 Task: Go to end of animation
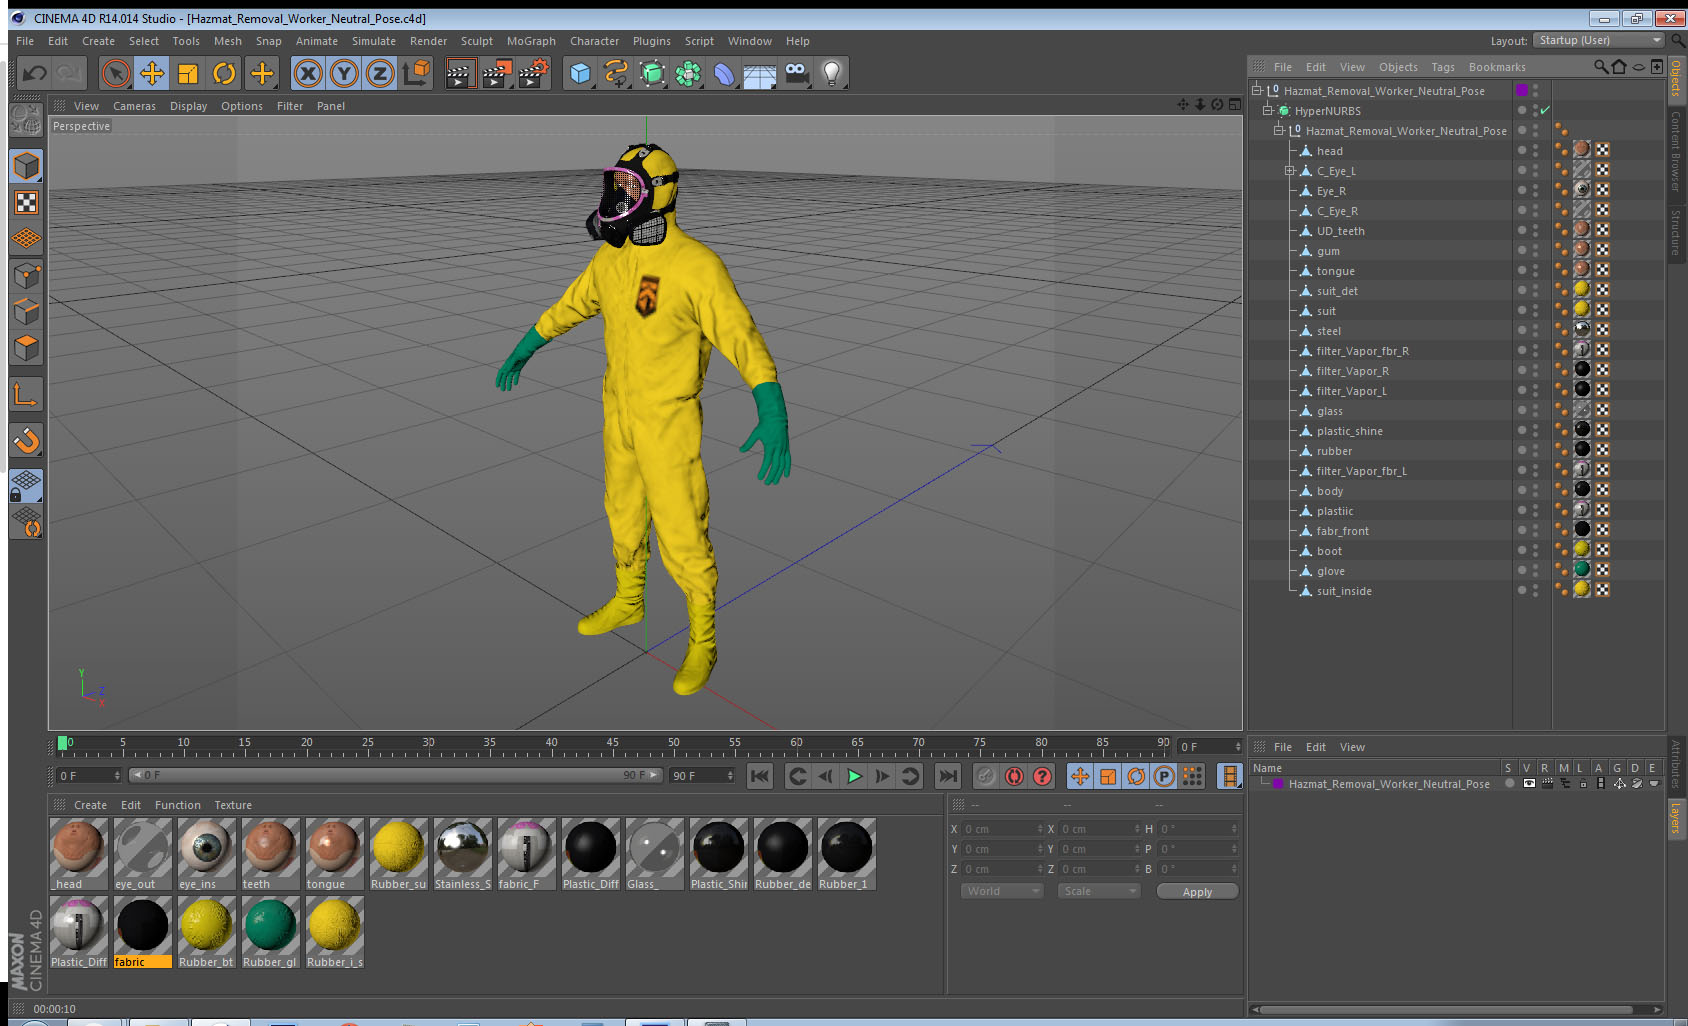pyautogui.click(x=947, y=776)
